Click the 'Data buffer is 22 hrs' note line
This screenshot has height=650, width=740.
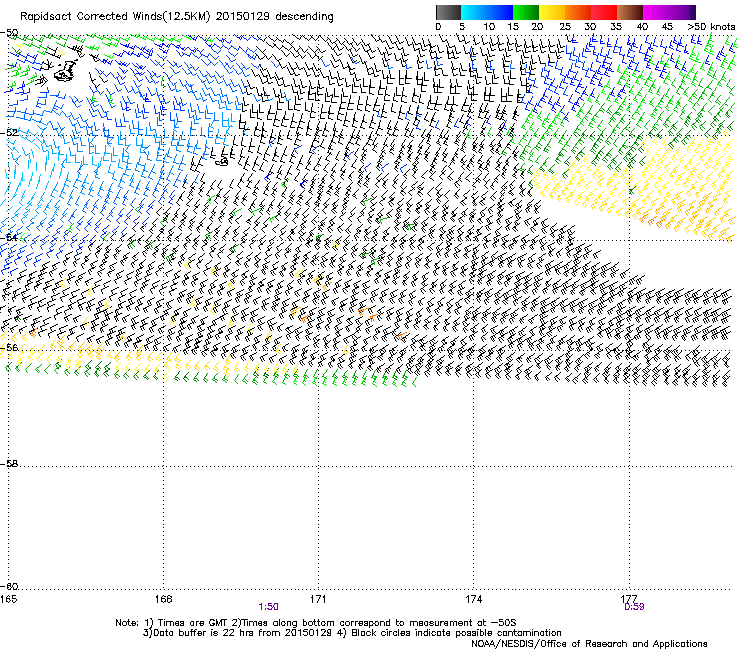click(352, 633)
